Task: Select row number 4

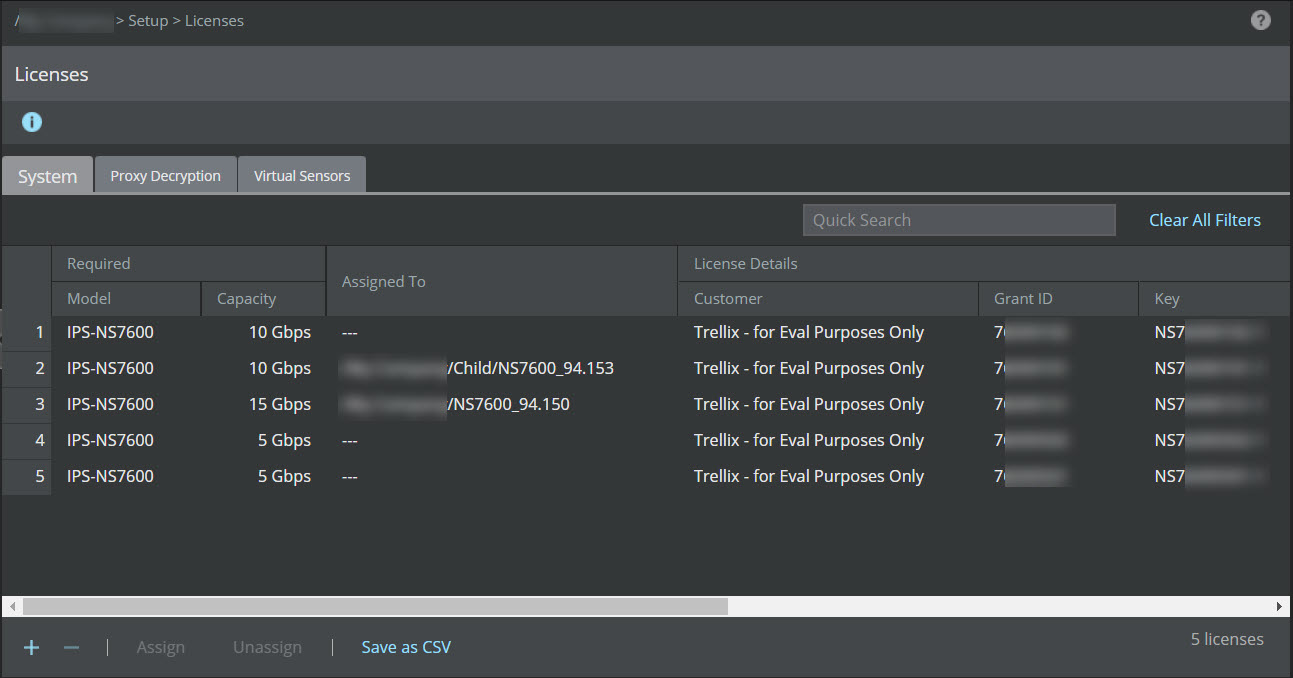Action: click(x=27, y=440)
